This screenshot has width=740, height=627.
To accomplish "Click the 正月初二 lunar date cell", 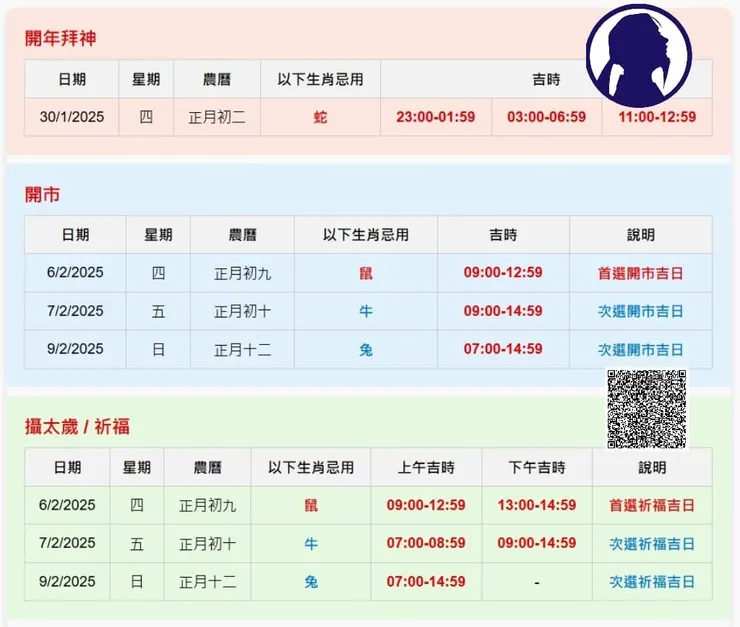I will pyautogui.click(x=217, y=117).
